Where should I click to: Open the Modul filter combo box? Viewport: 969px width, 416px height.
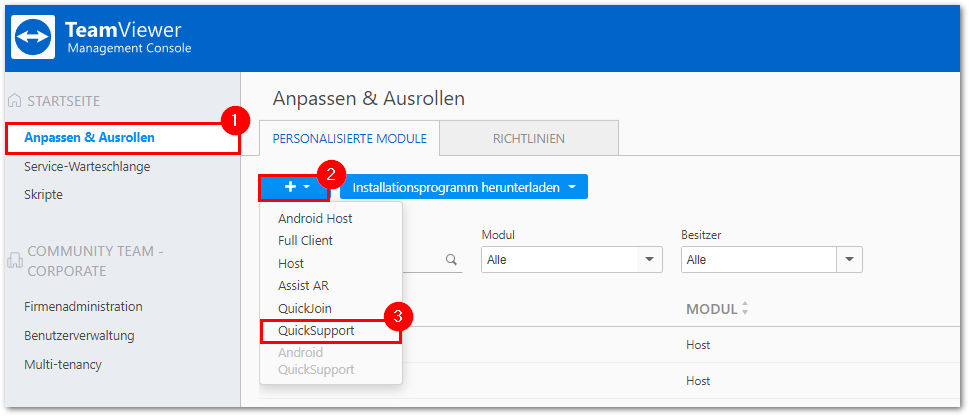click(x=572, y=260)
